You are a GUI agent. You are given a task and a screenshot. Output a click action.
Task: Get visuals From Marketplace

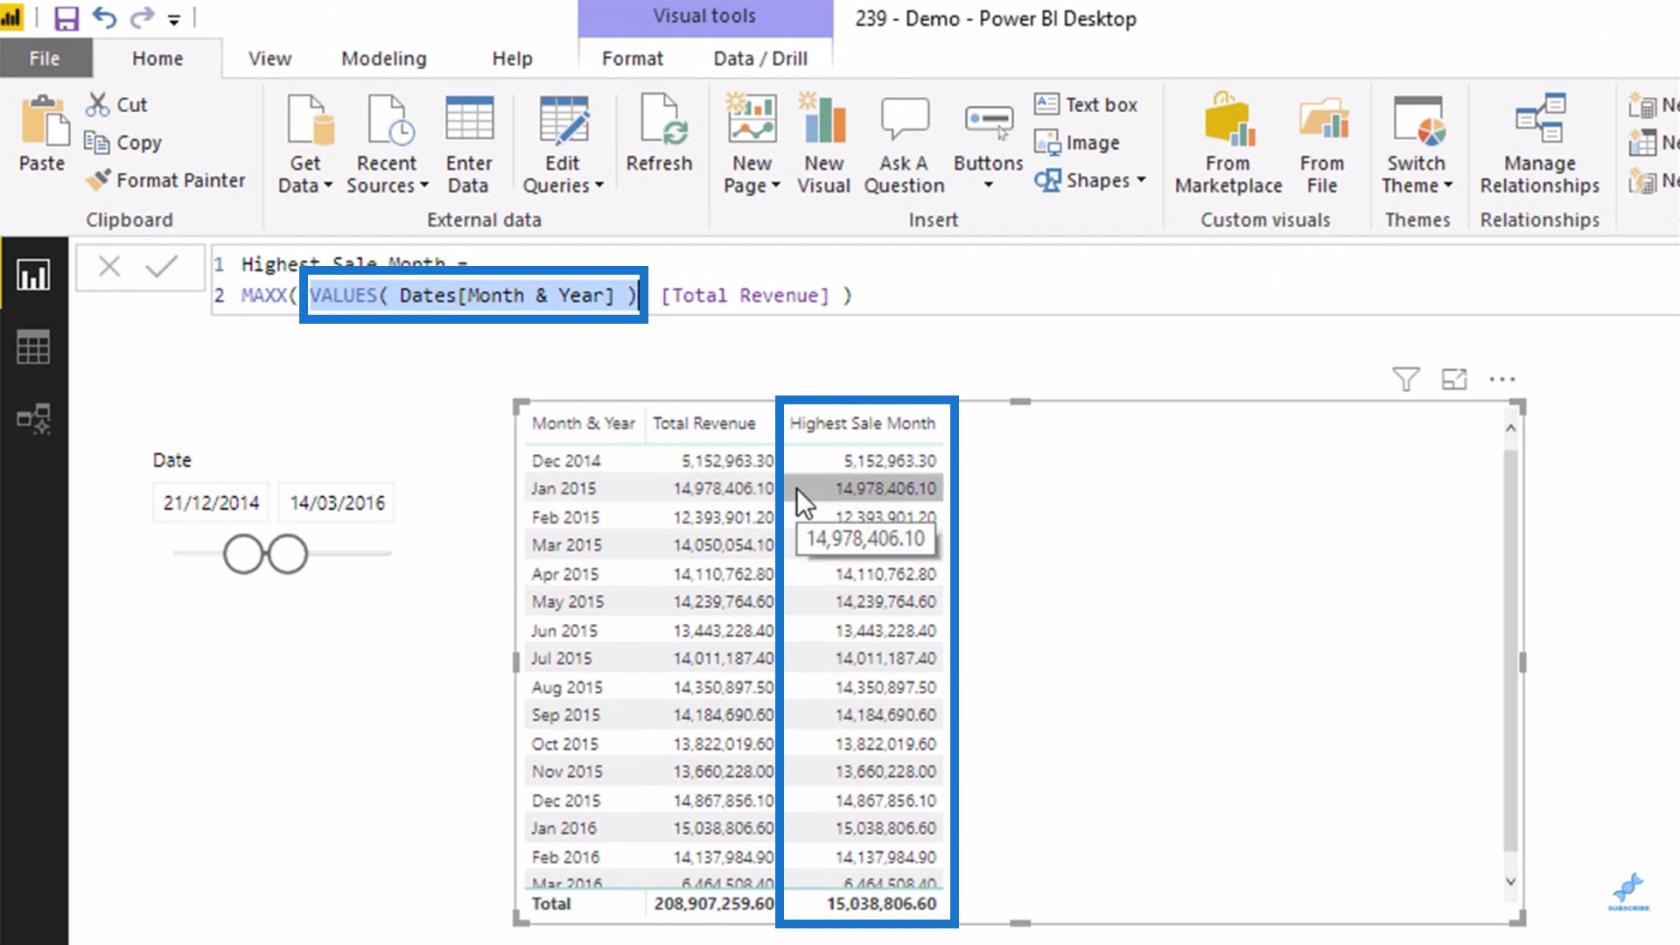coord(1228,144)
